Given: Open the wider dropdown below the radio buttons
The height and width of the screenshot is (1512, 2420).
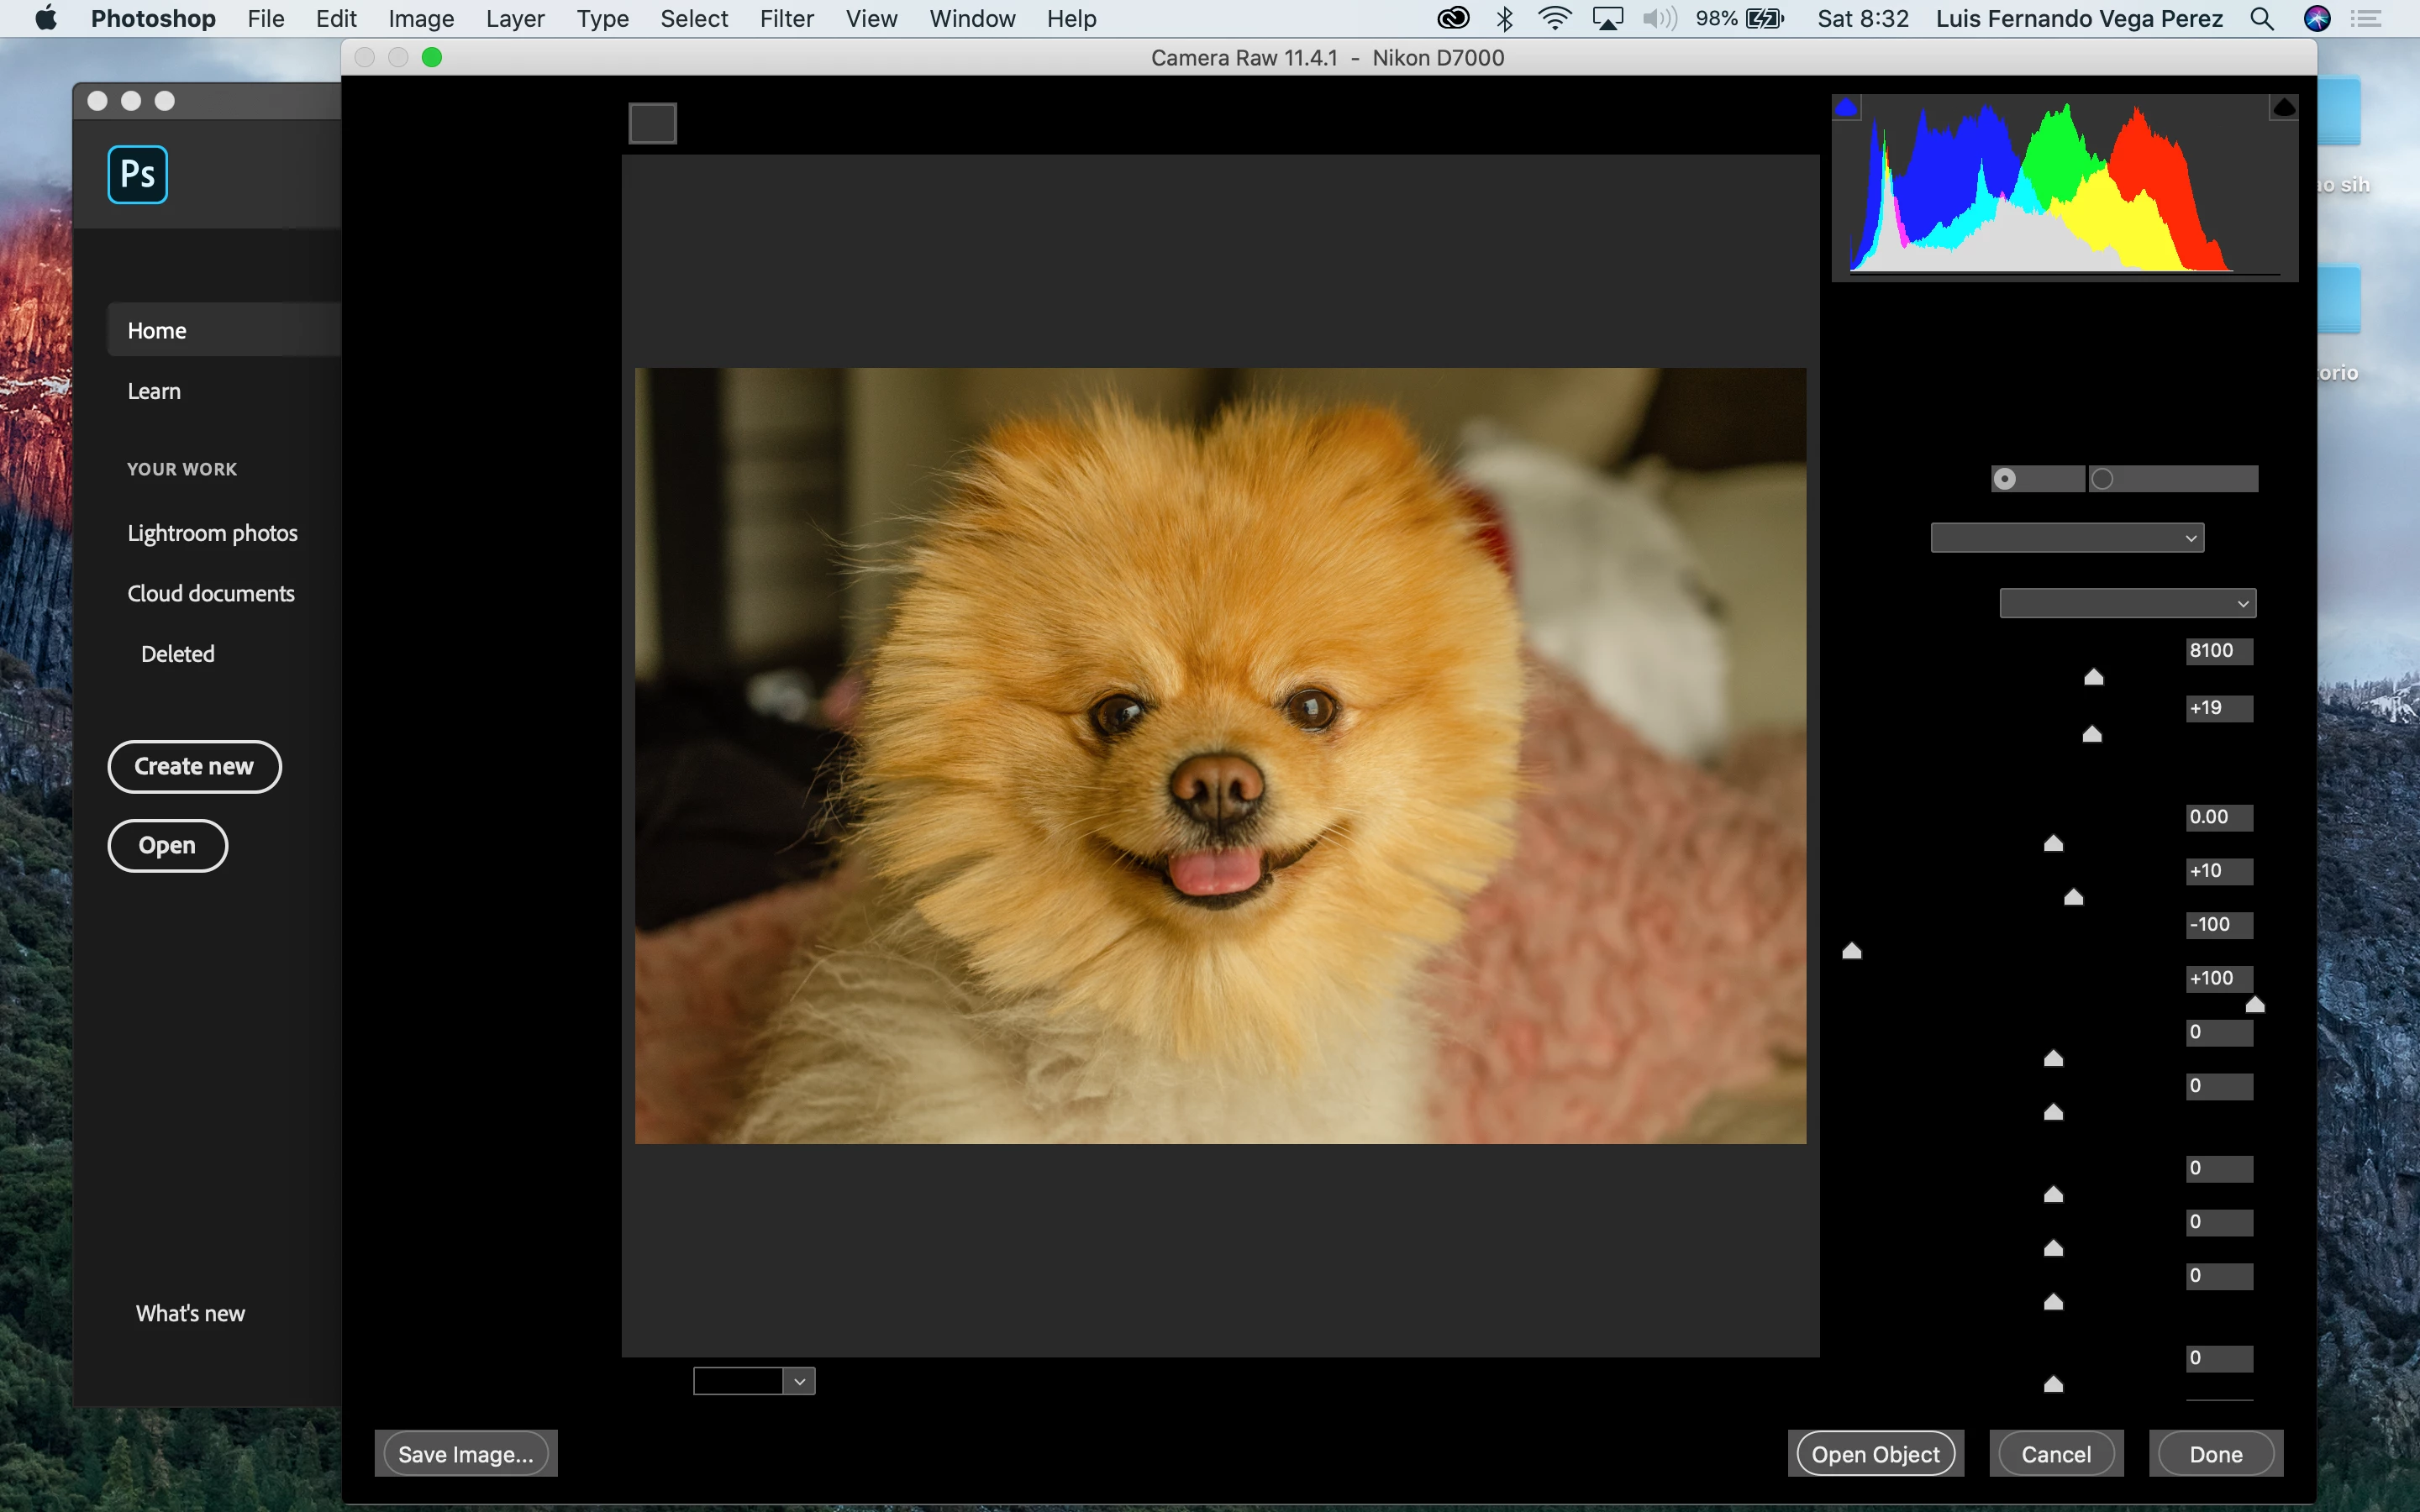Looking at the screenshot, I should (2066, 538).
